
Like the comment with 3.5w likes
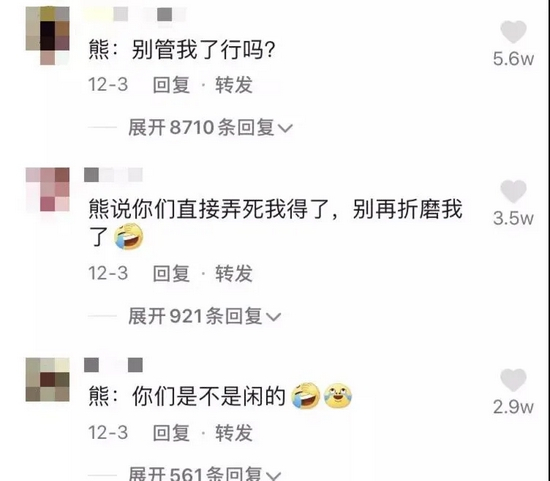[513, 191]
